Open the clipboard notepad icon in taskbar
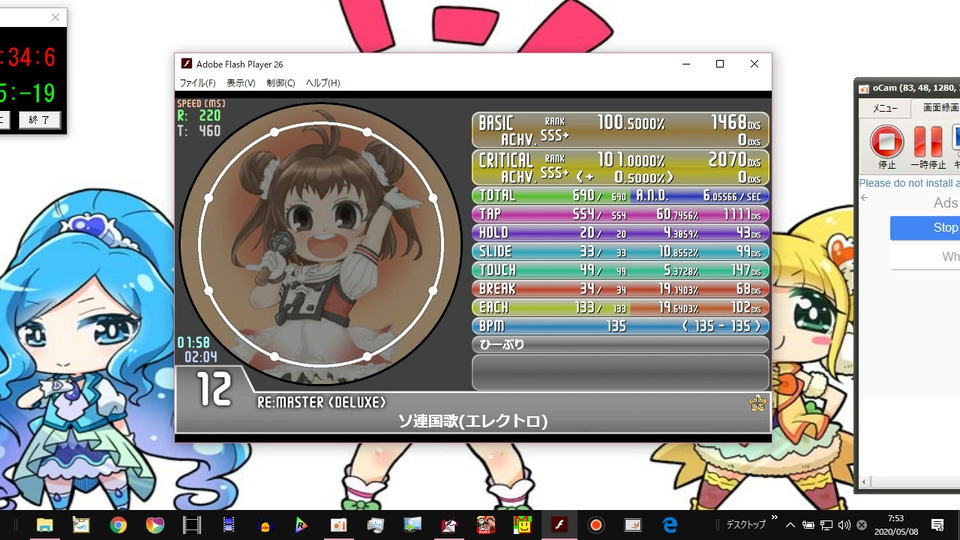 81,525
